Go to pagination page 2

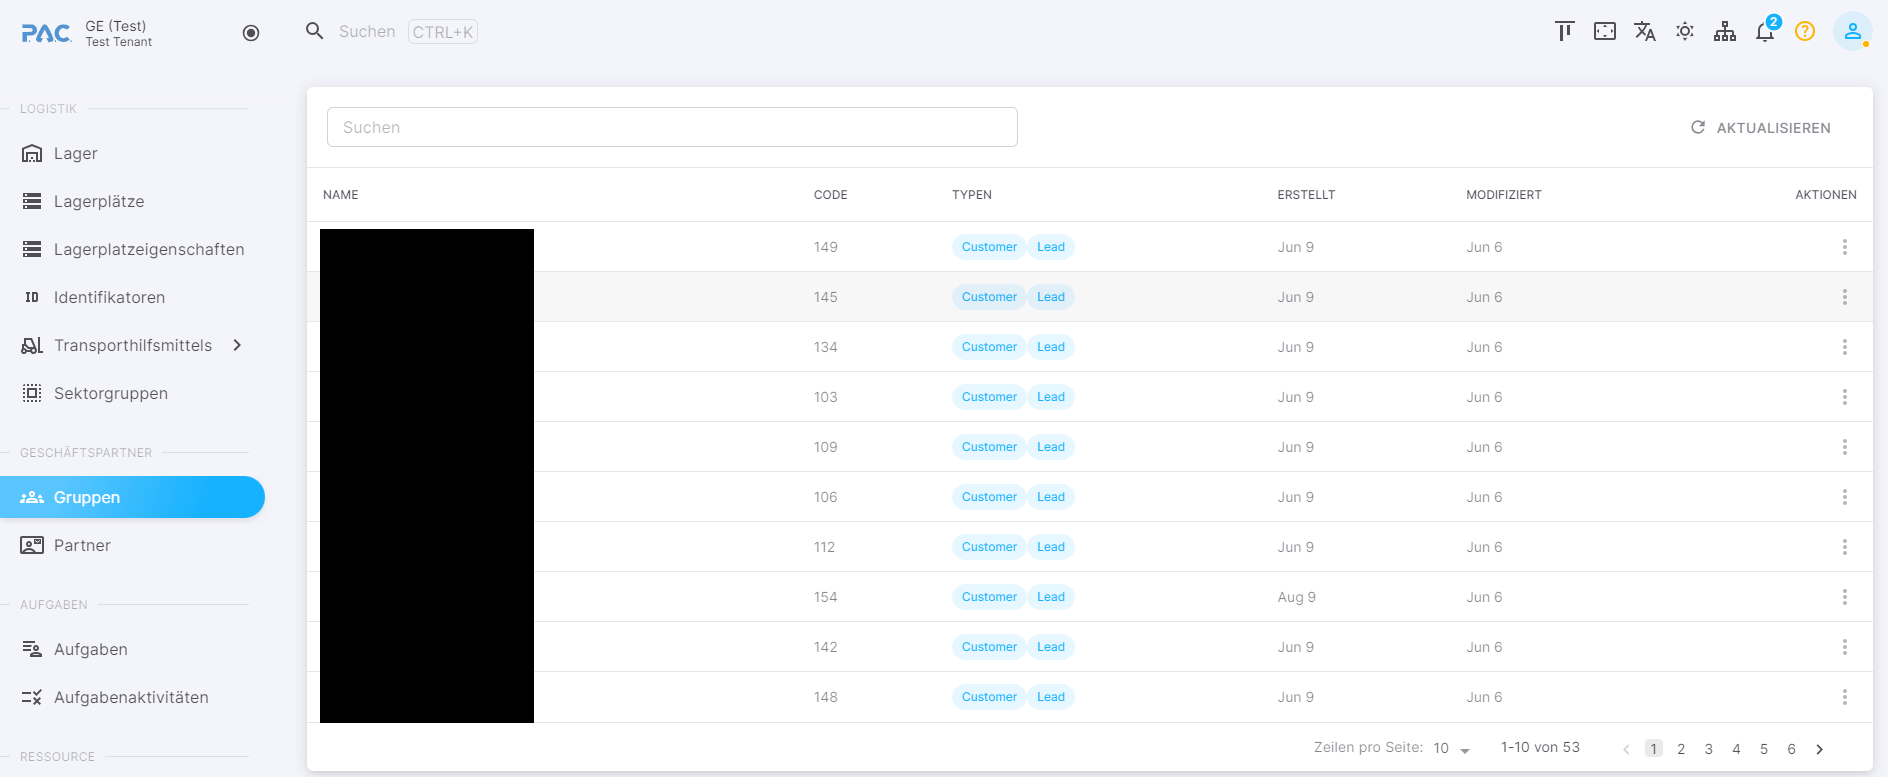click(x=1681, y=749)
